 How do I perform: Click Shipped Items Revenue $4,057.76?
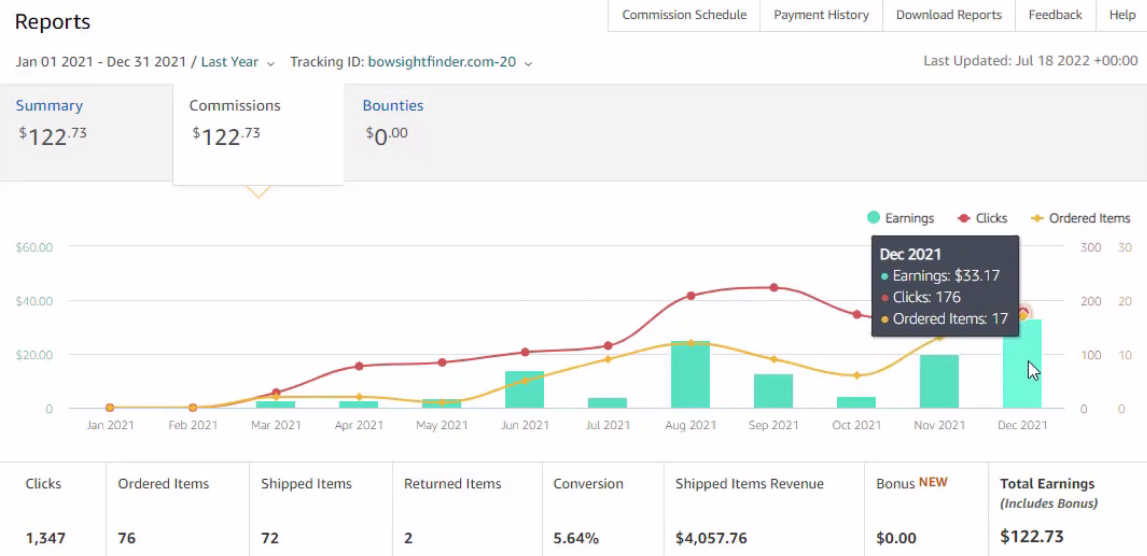[x=711, y=538]
